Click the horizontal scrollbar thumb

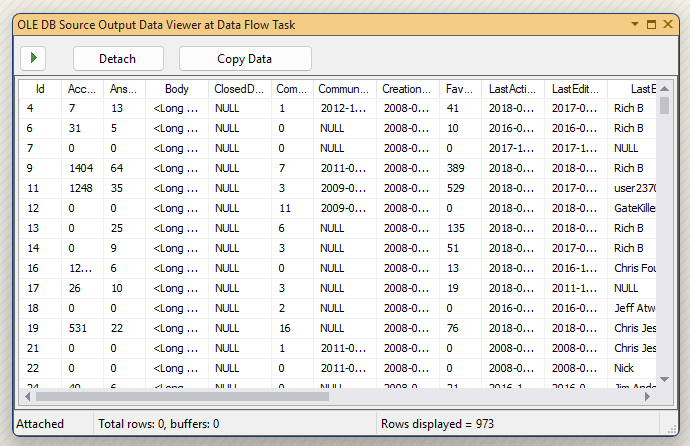tap(182, 396)
